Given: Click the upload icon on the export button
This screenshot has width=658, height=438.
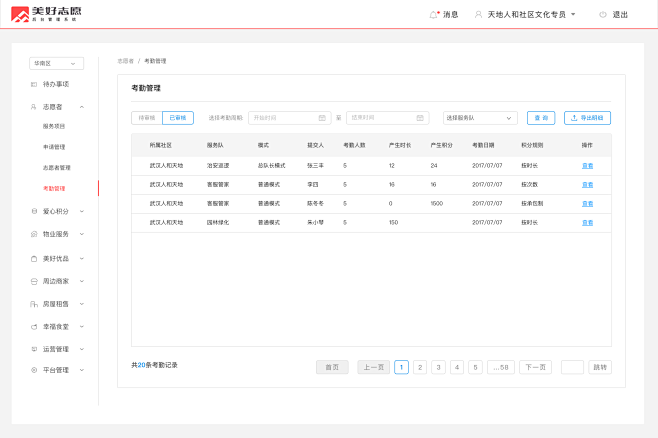Looking at the screenshot, I should 574,118.
